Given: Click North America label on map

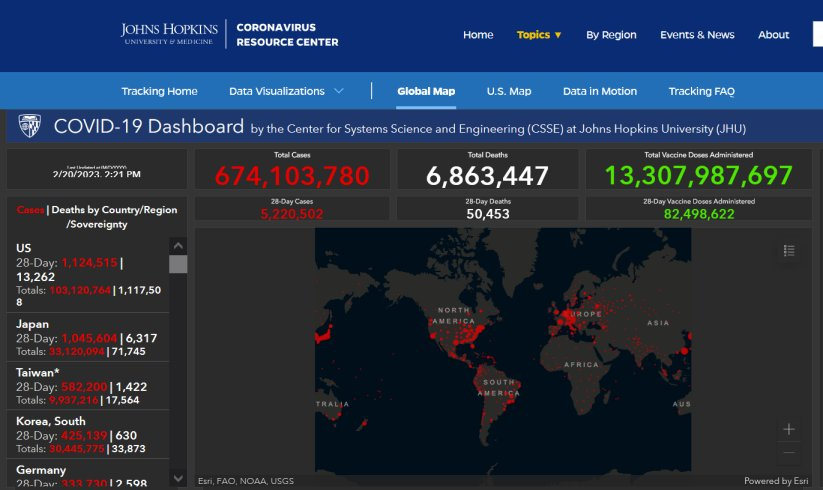Looking at the screenshot, I should [454, 315].
